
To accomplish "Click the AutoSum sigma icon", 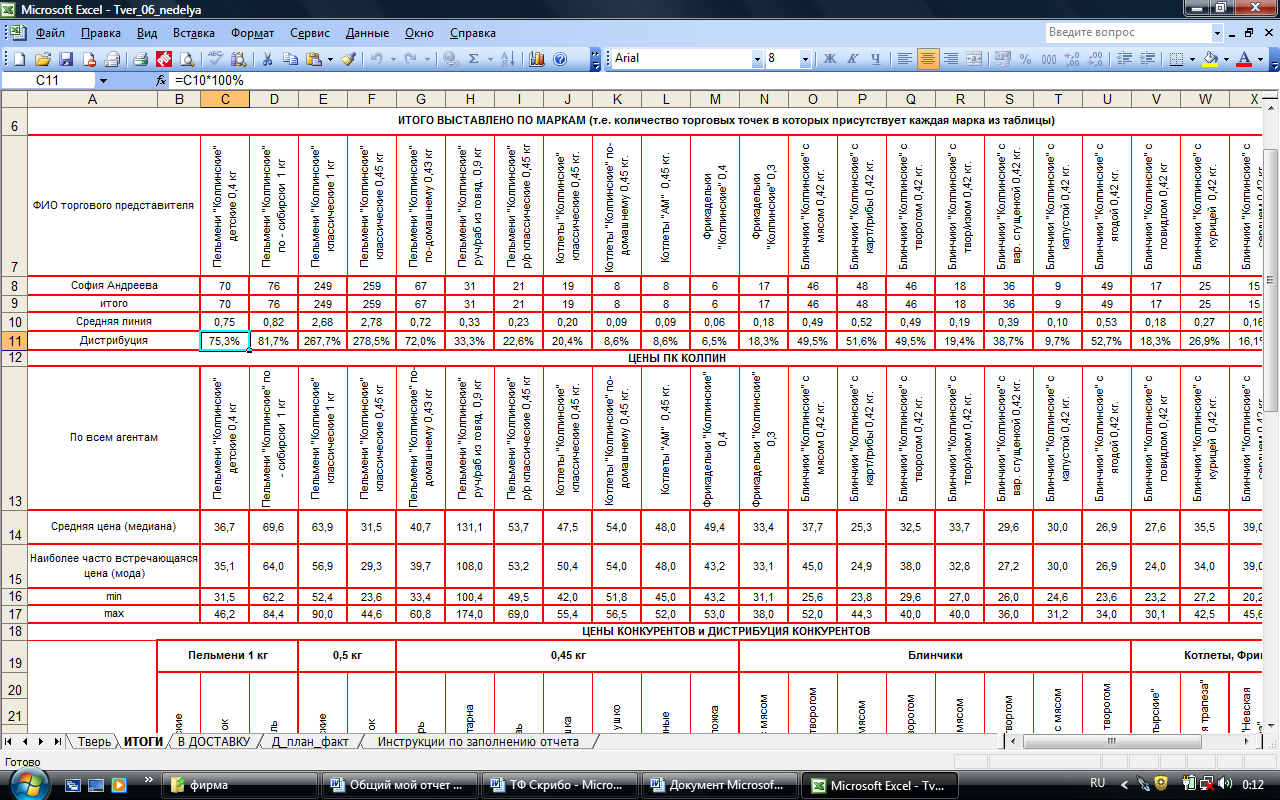I will (473, 59).
